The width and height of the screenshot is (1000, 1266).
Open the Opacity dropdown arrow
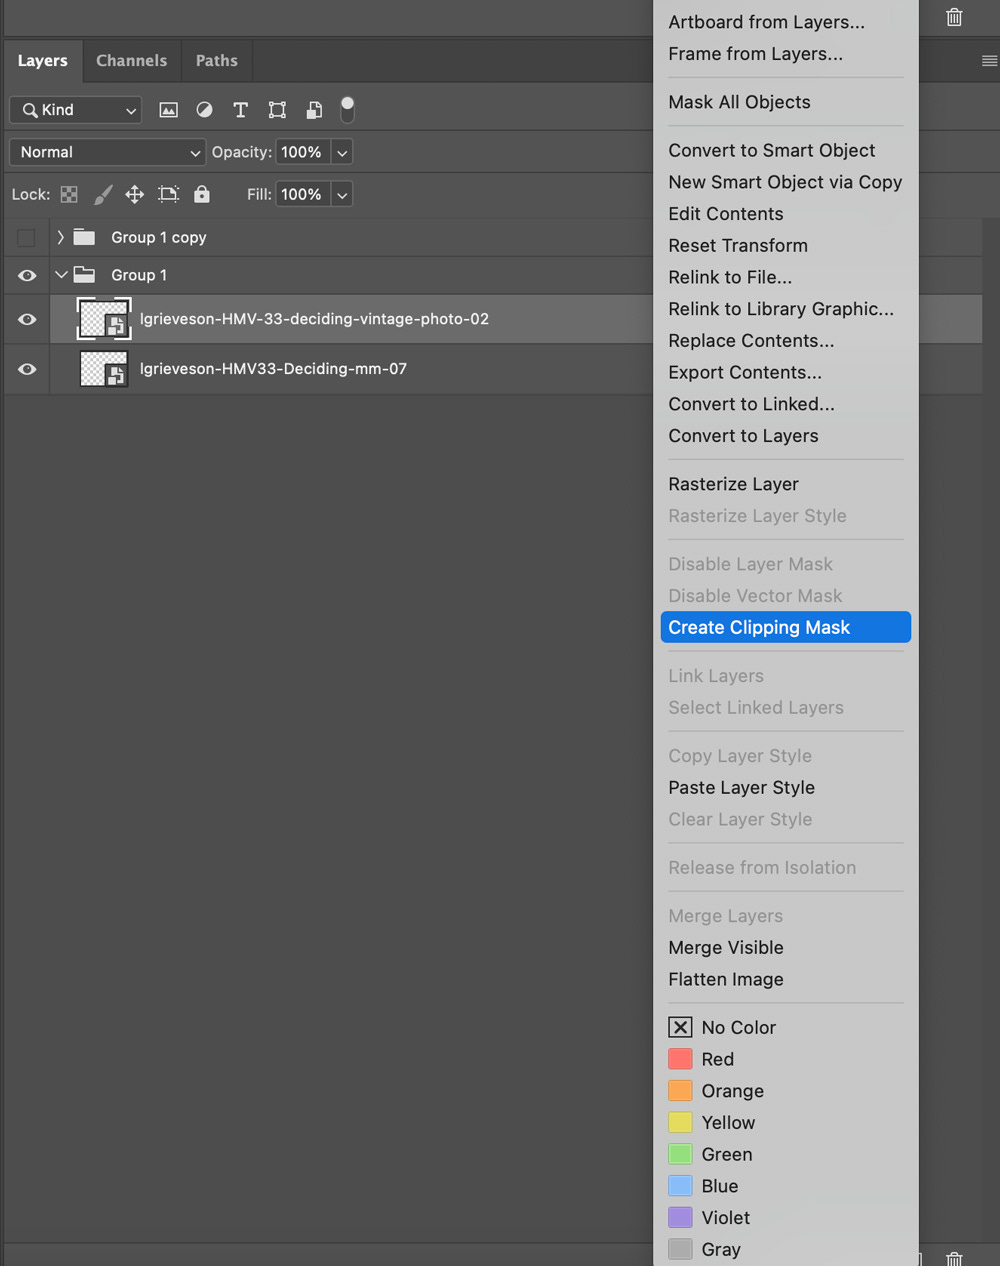[x=342, y=152]
